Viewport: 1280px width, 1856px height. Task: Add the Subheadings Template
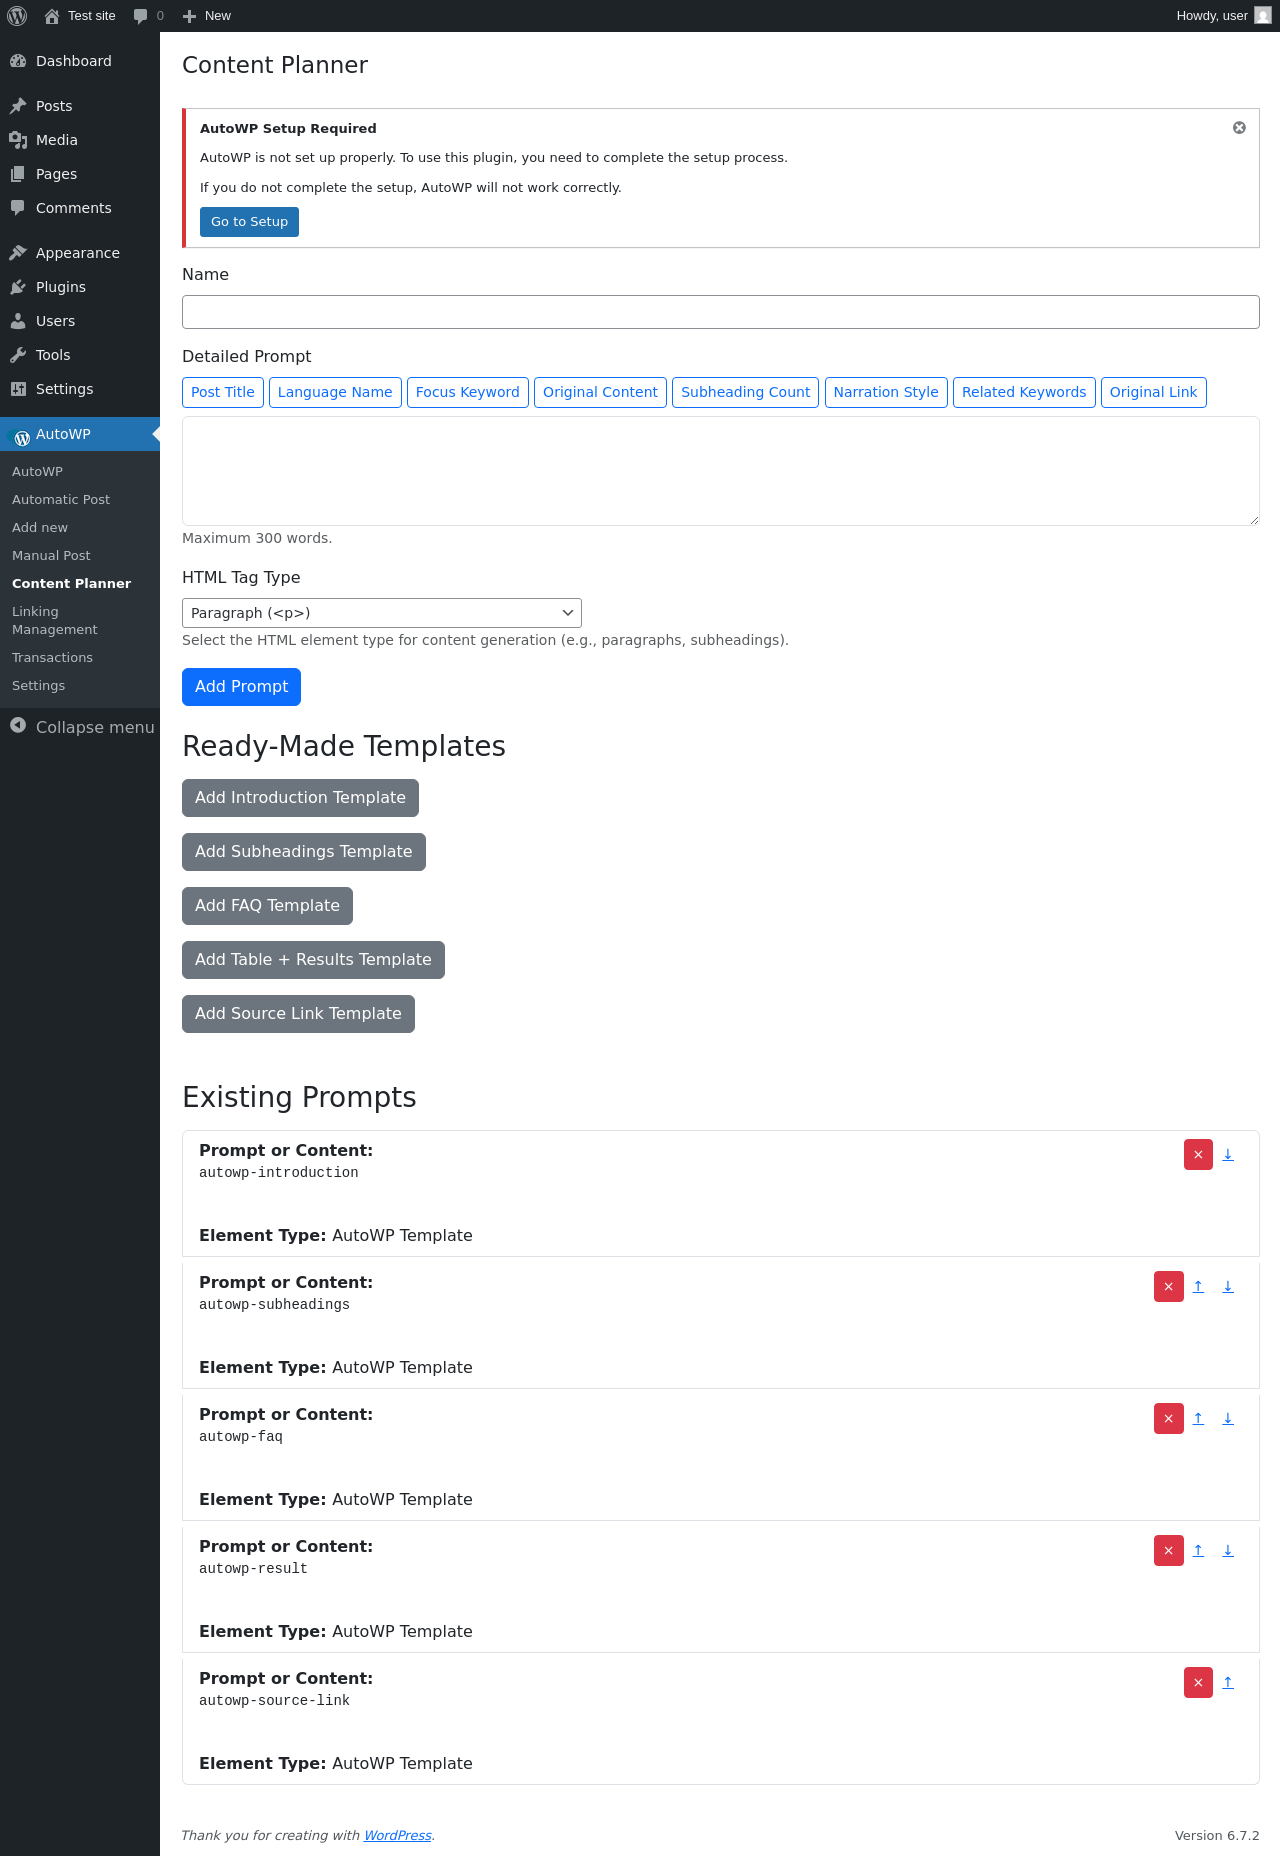coord(304,852)
